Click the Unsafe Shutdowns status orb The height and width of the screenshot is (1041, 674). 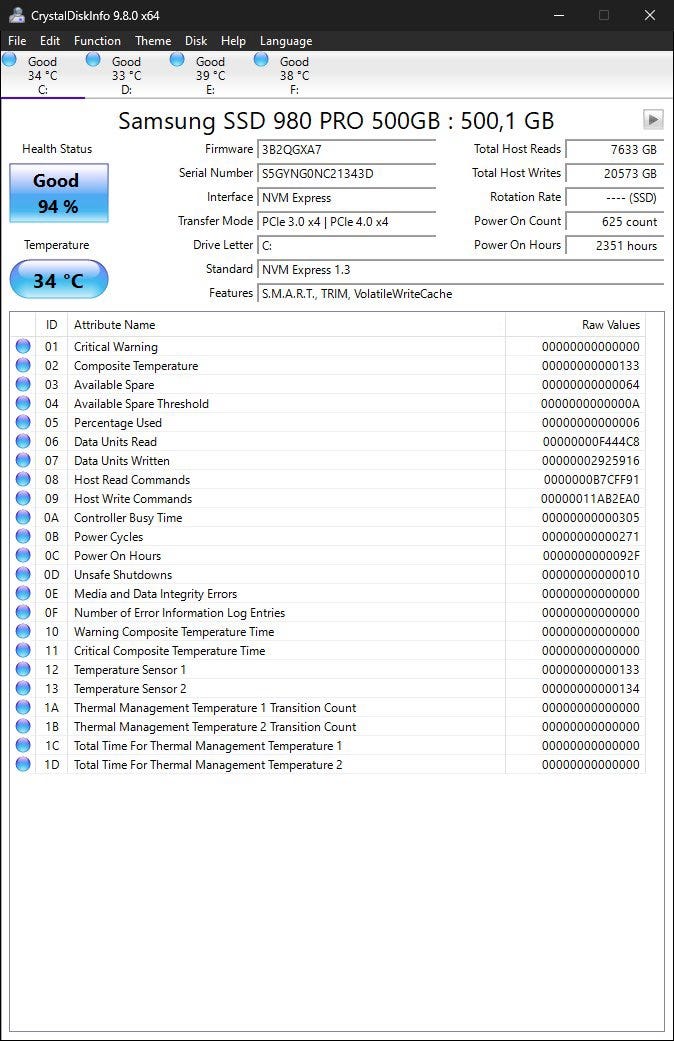(23, 574)
